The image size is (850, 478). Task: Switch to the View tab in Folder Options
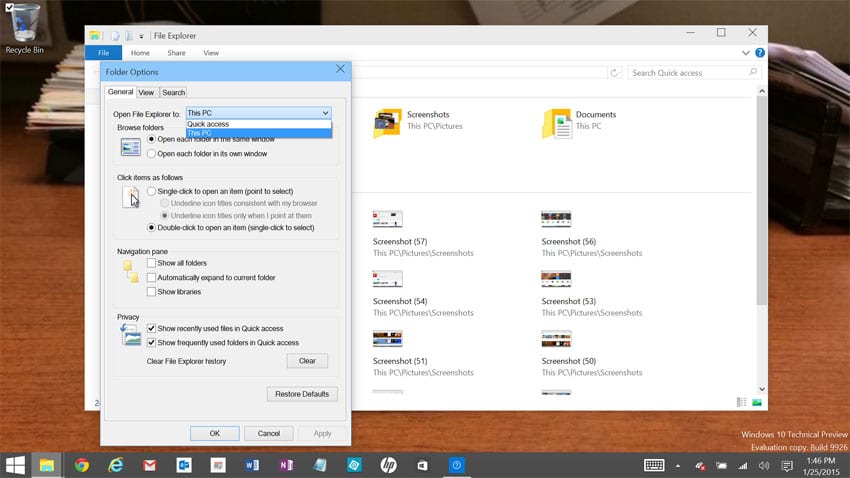pos(146,92)
